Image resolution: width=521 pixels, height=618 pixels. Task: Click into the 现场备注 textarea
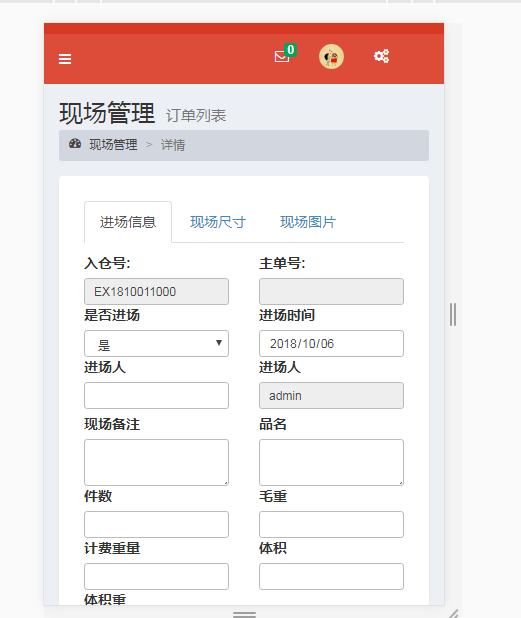tap(156, 462)
